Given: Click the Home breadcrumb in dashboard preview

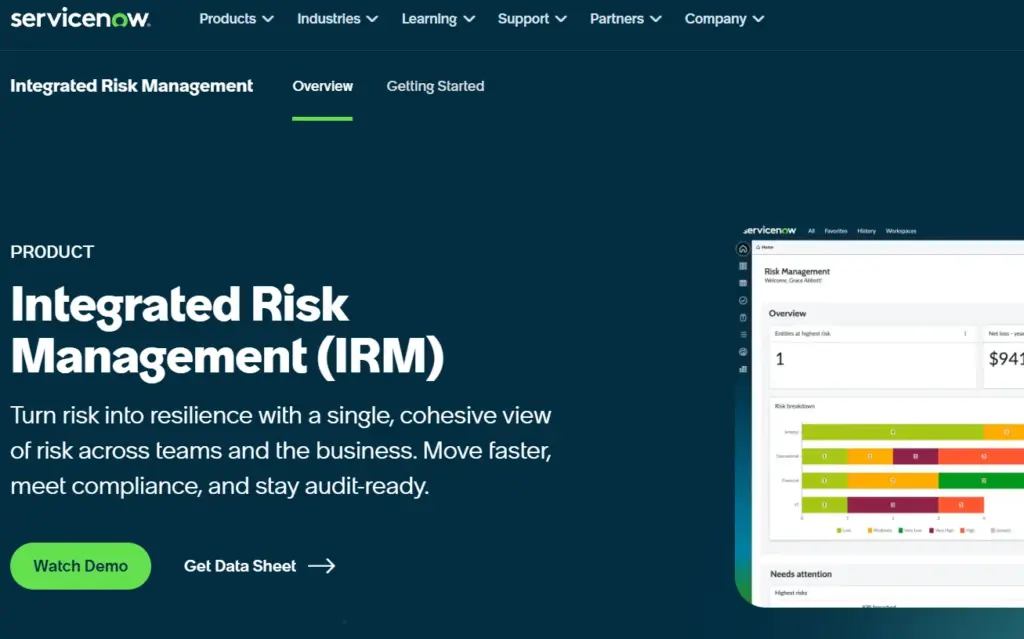Looking at the screenshot, I should (765, 247).
